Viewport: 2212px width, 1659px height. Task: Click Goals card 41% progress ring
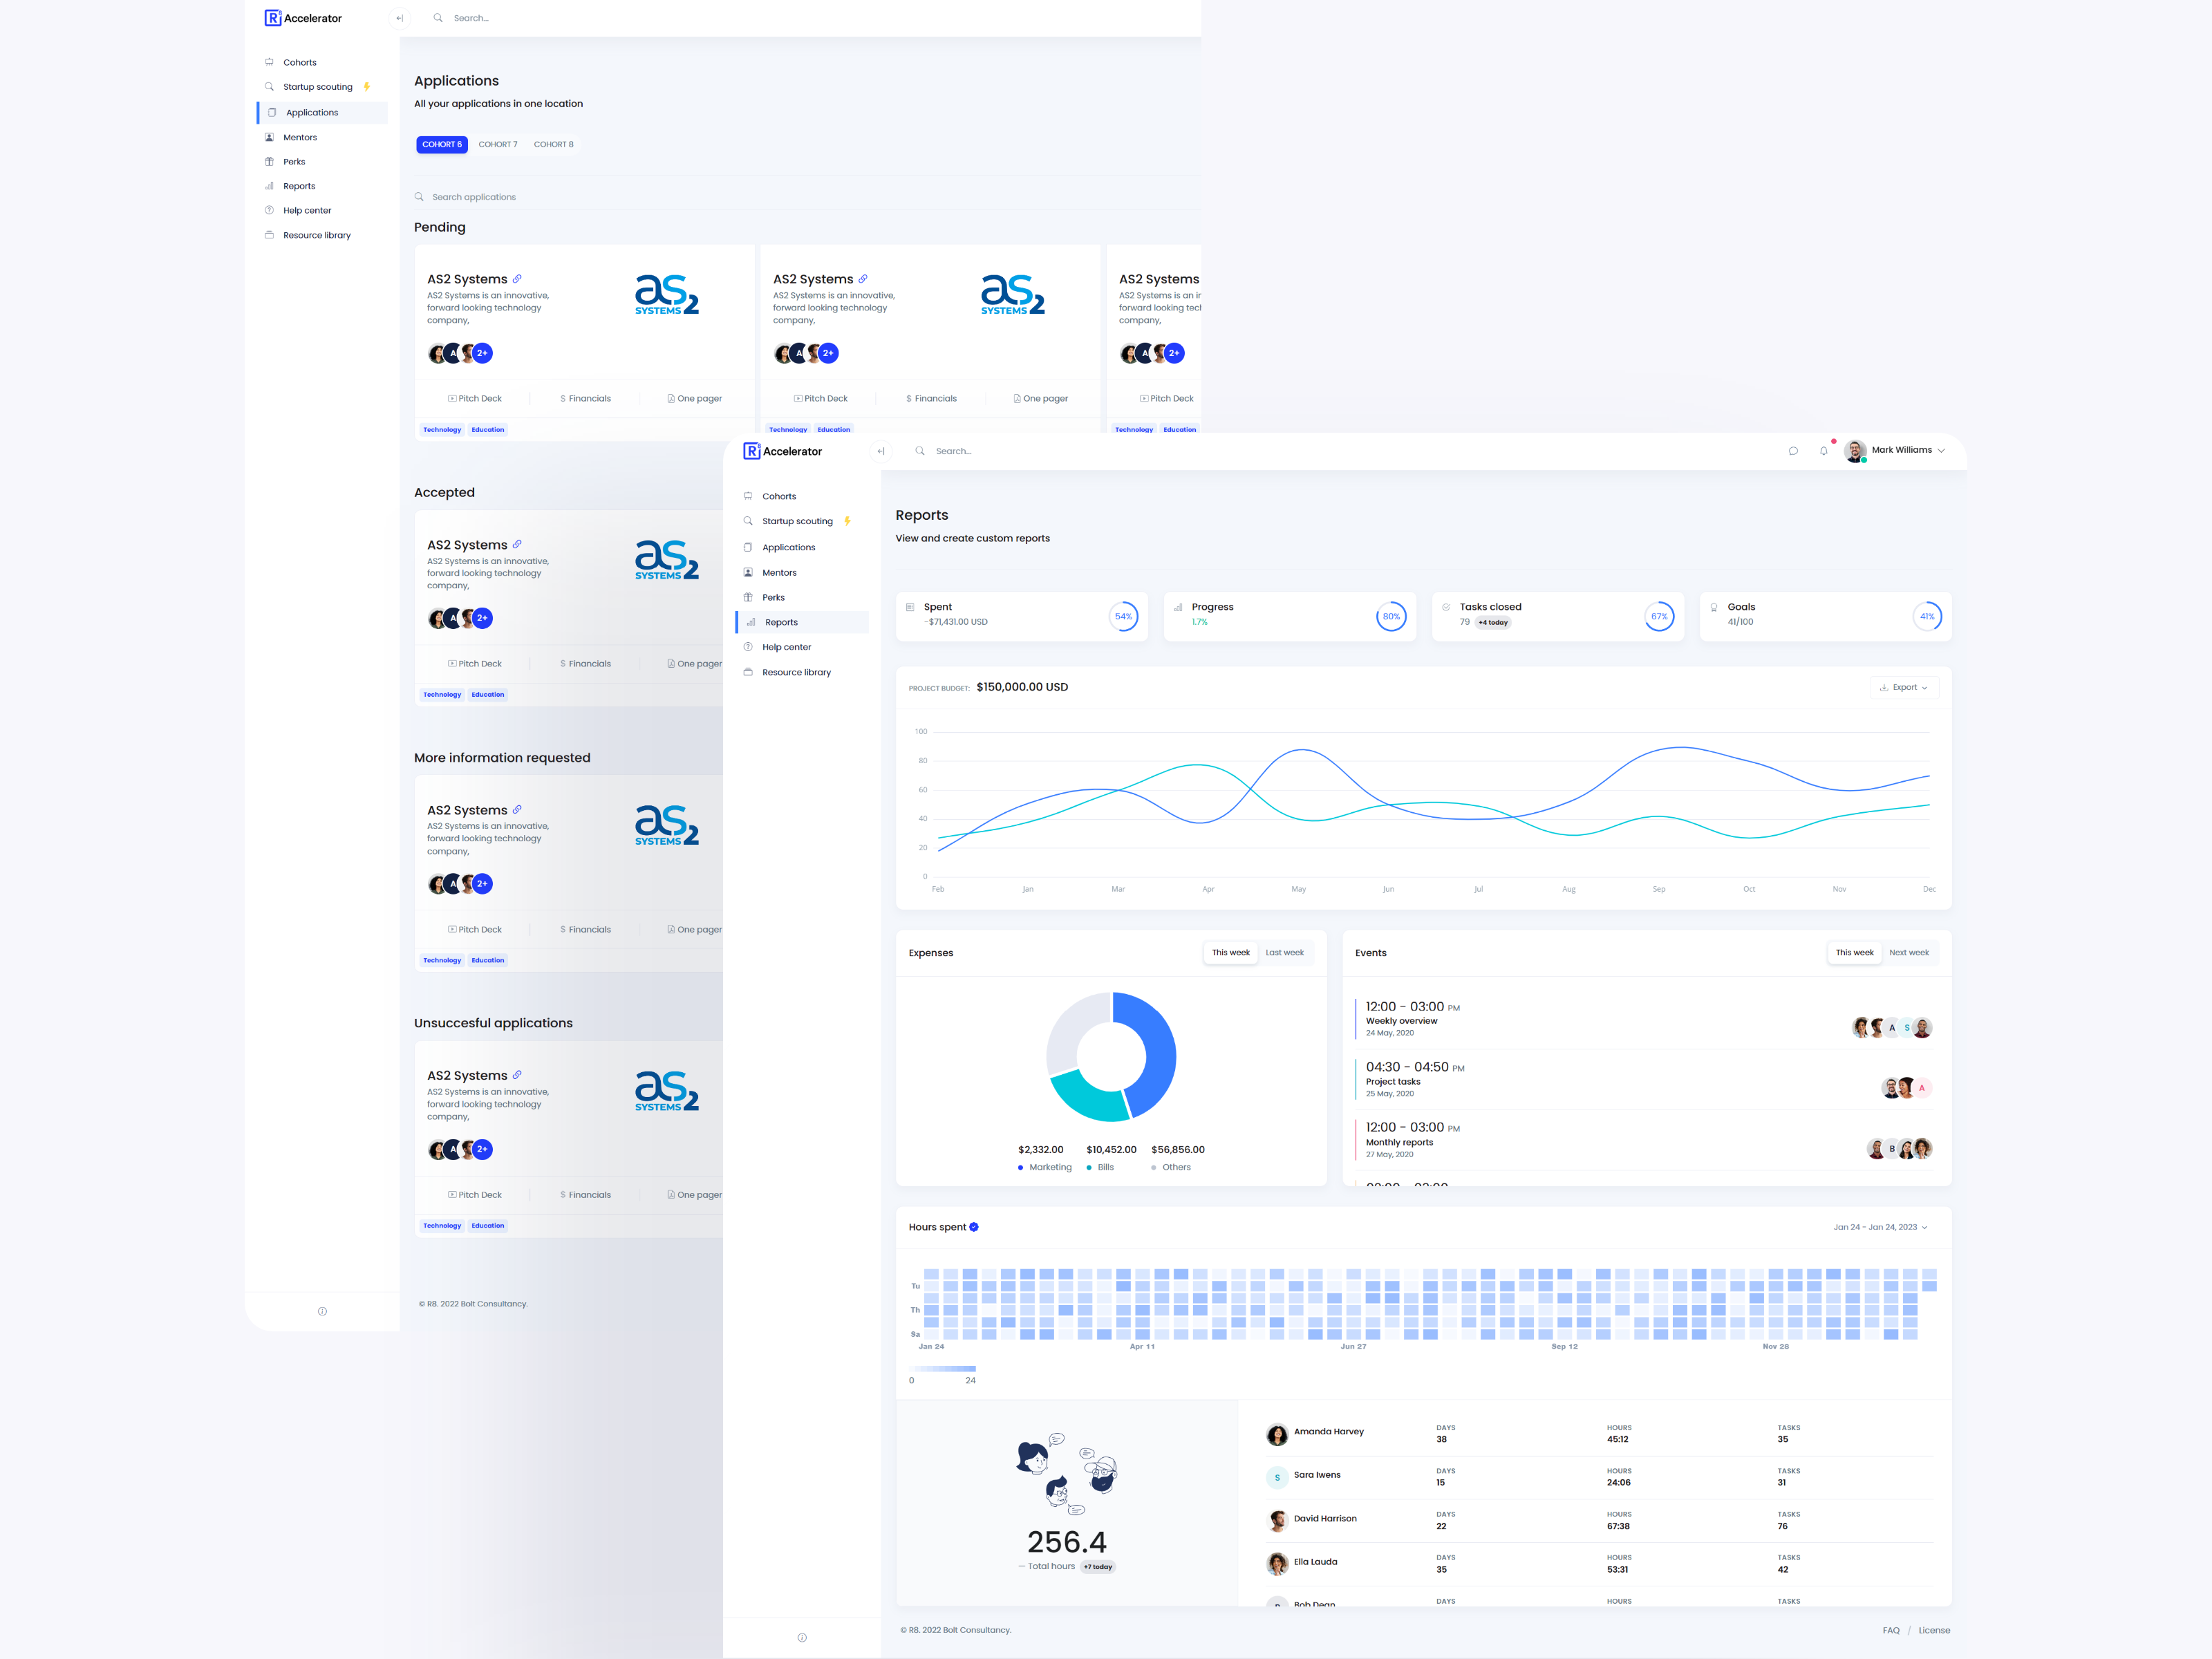pyautogui.click(x=1927, y=616)
